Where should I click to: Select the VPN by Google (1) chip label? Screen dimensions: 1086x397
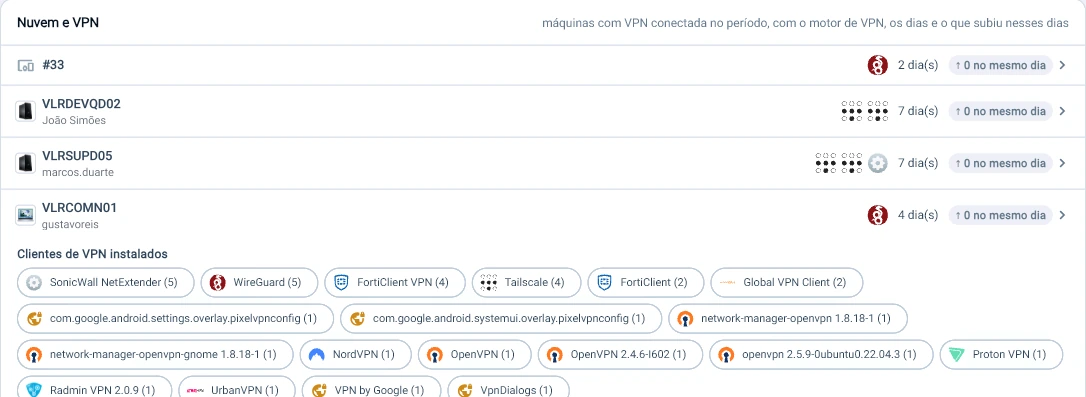380,391
